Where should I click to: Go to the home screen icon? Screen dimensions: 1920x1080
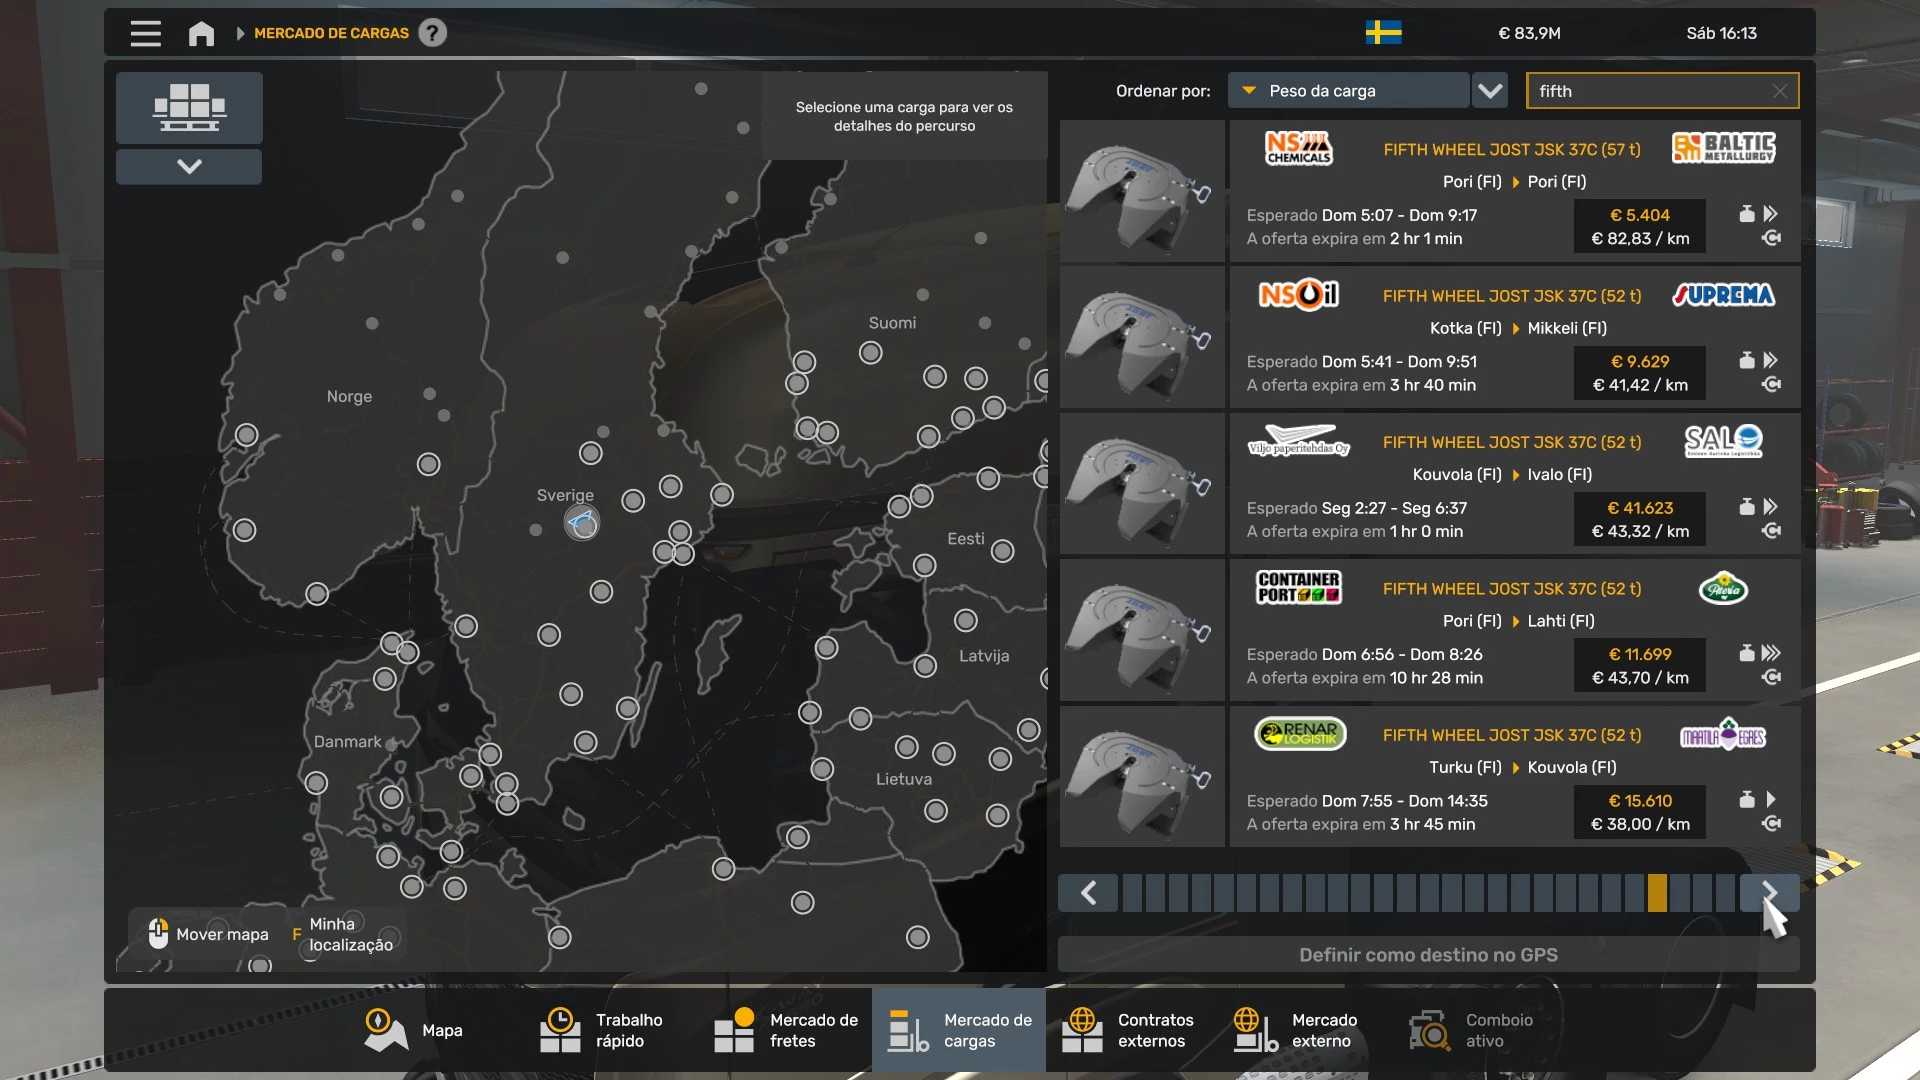point(201,33)
